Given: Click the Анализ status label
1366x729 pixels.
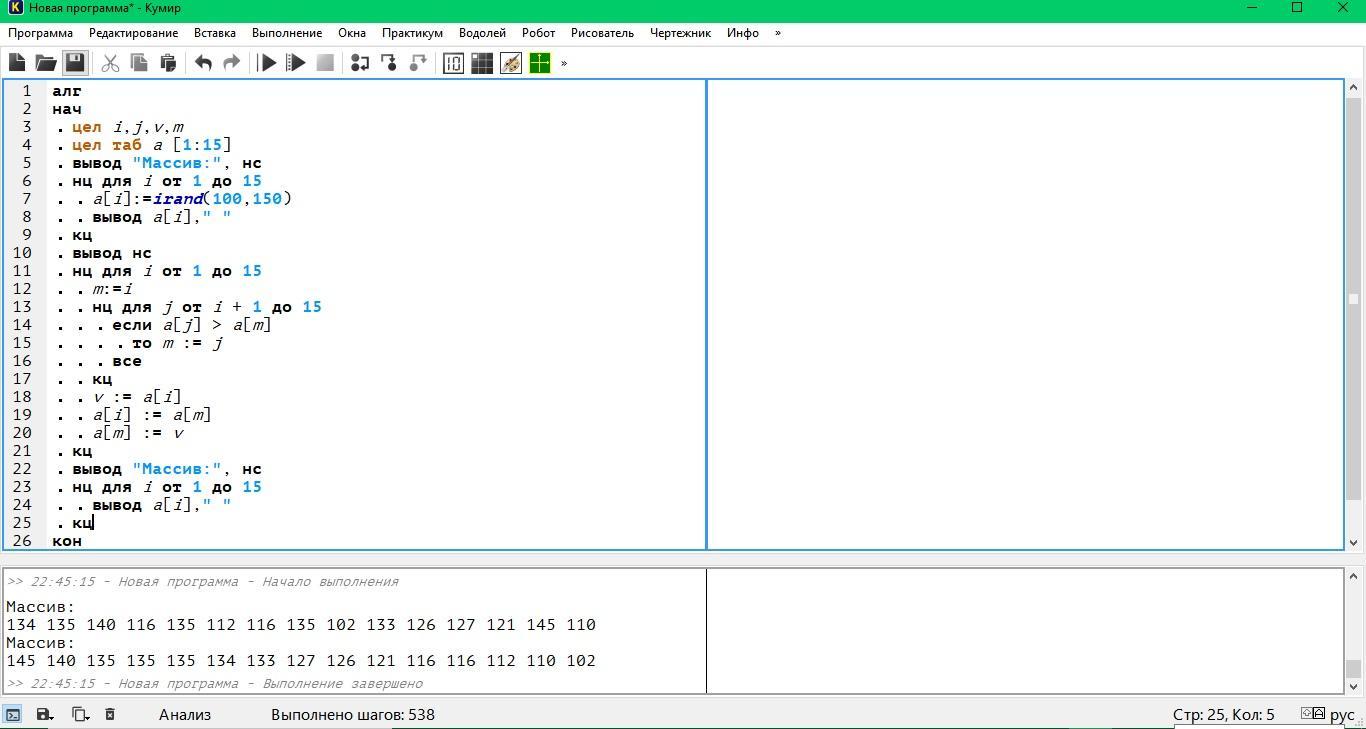Looking at the screenshot, I should click(185, 714).
